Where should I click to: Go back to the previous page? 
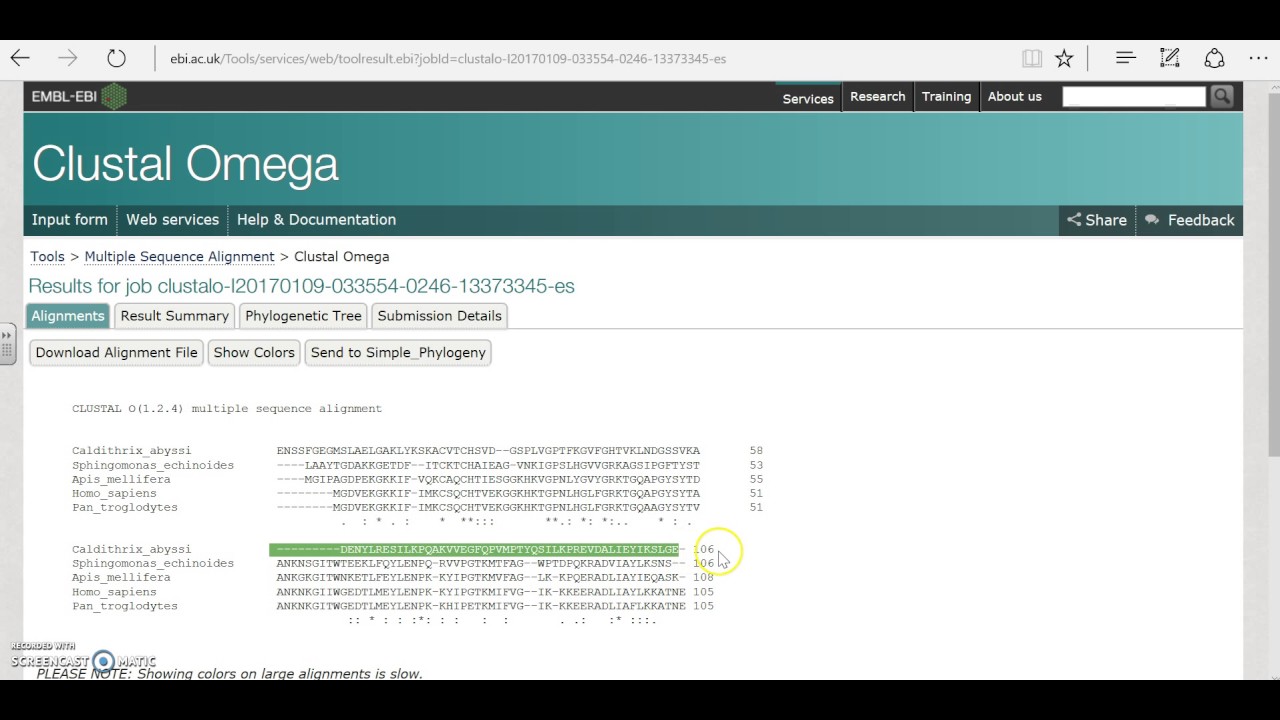tap(20, 58)
